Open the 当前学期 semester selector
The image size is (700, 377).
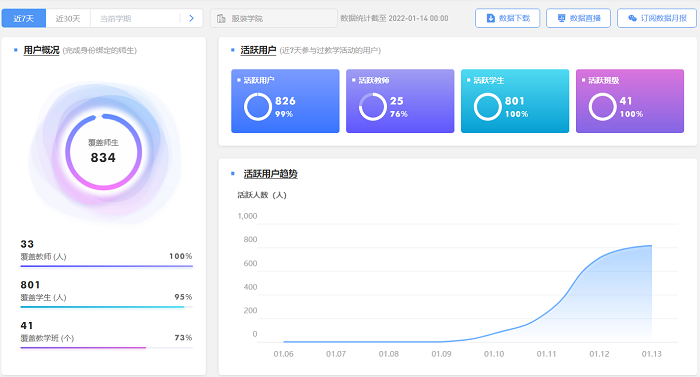135,18
